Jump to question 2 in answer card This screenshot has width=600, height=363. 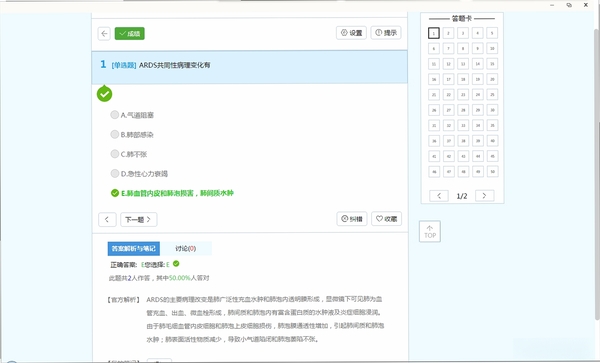click(x=448, y=33)
